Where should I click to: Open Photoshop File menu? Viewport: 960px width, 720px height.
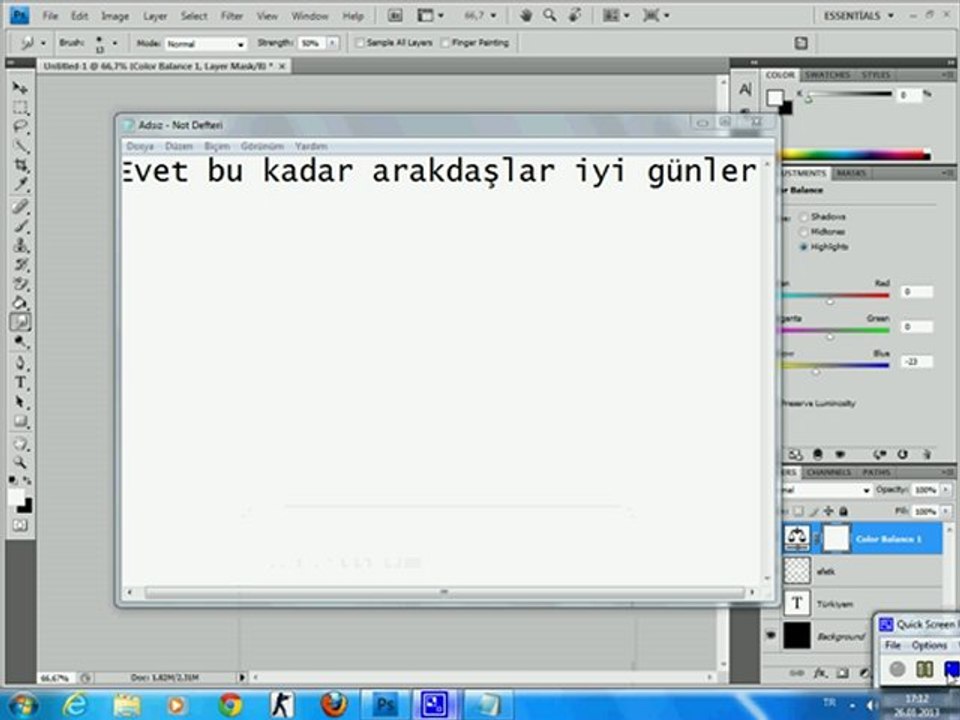(x=50, y=16)
